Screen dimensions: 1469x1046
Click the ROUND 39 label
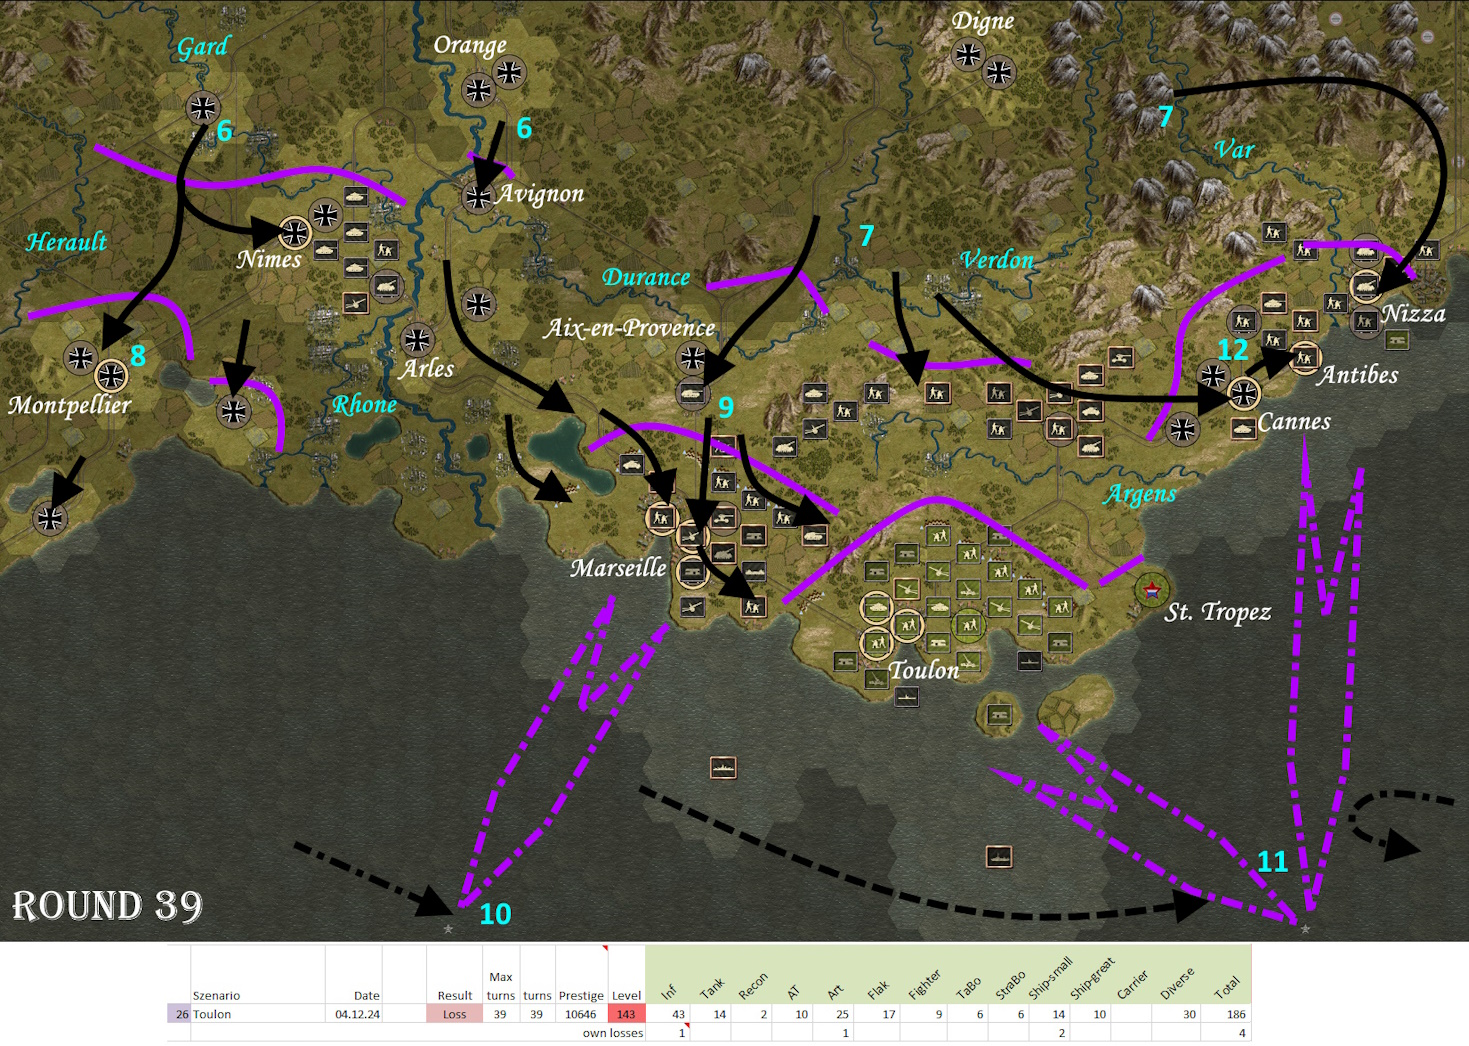(107, 905)
